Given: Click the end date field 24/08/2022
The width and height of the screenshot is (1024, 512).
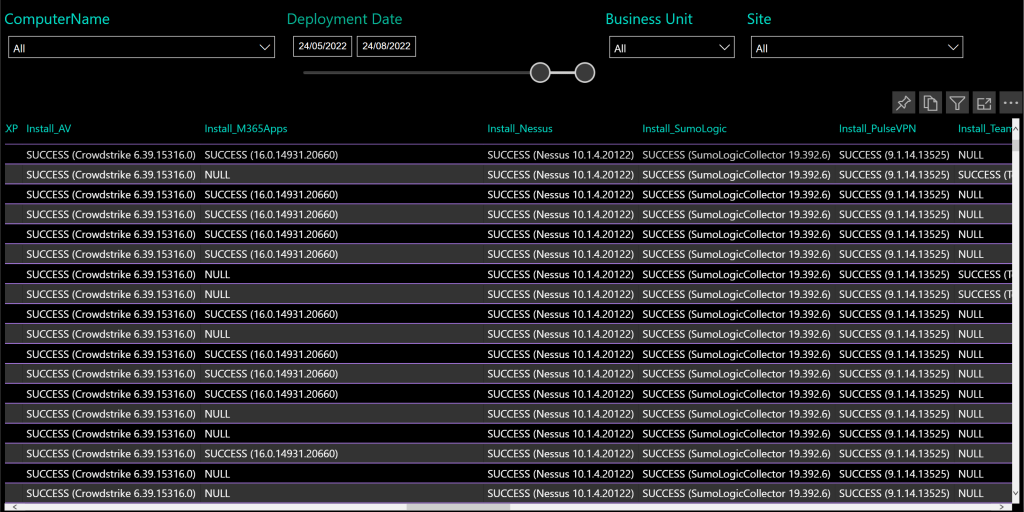Looking at the screenshot, I should tap(386, 47).
